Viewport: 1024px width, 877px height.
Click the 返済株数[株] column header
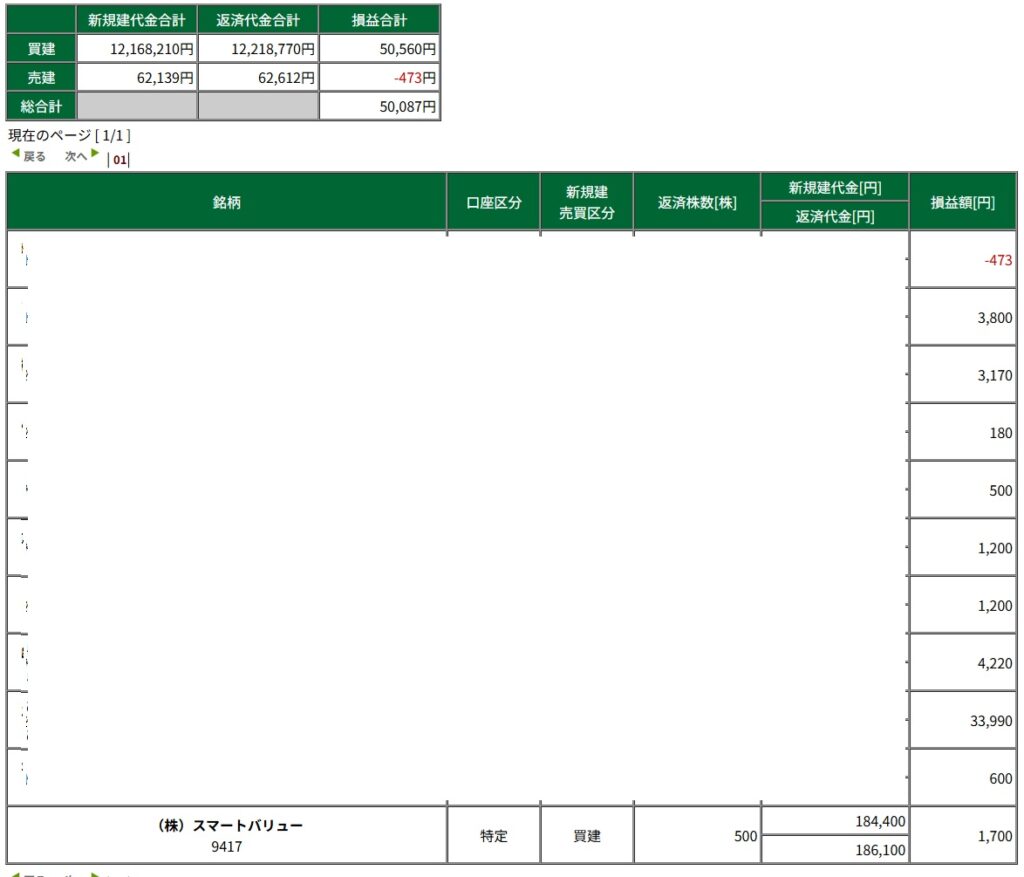697,202
